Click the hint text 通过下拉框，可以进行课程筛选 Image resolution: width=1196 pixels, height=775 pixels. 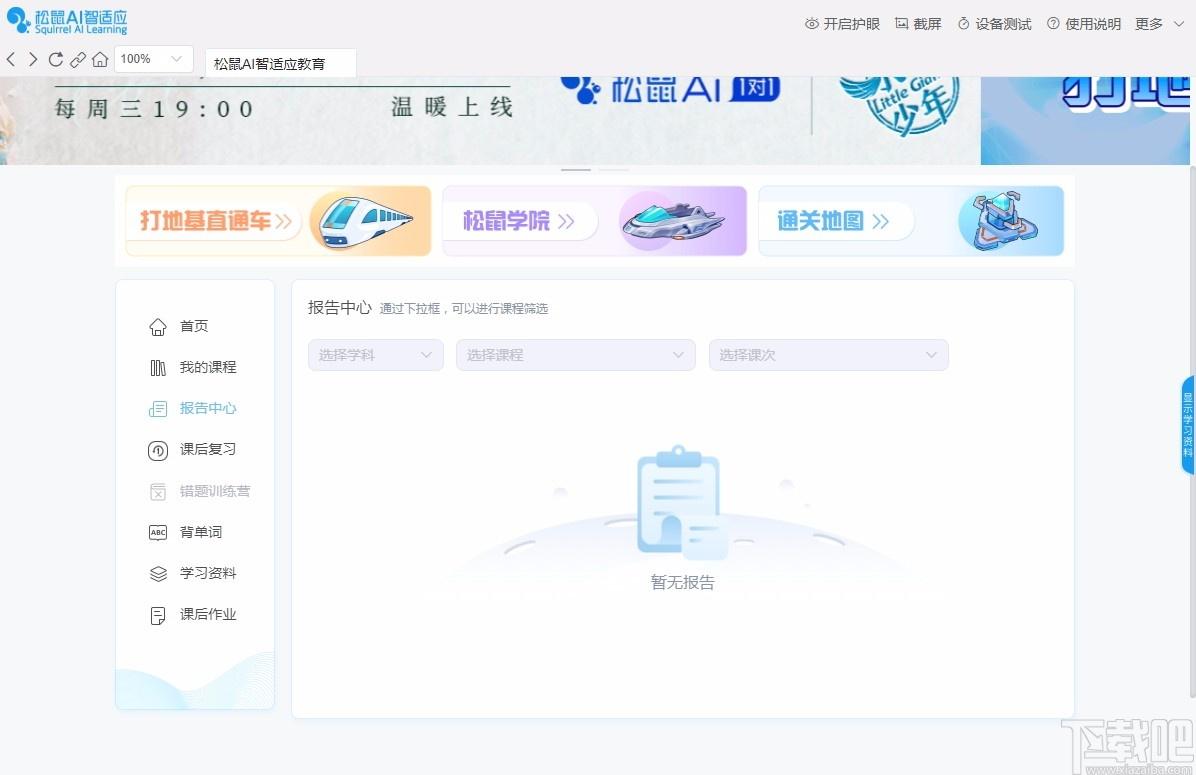(x=464, y=309)
